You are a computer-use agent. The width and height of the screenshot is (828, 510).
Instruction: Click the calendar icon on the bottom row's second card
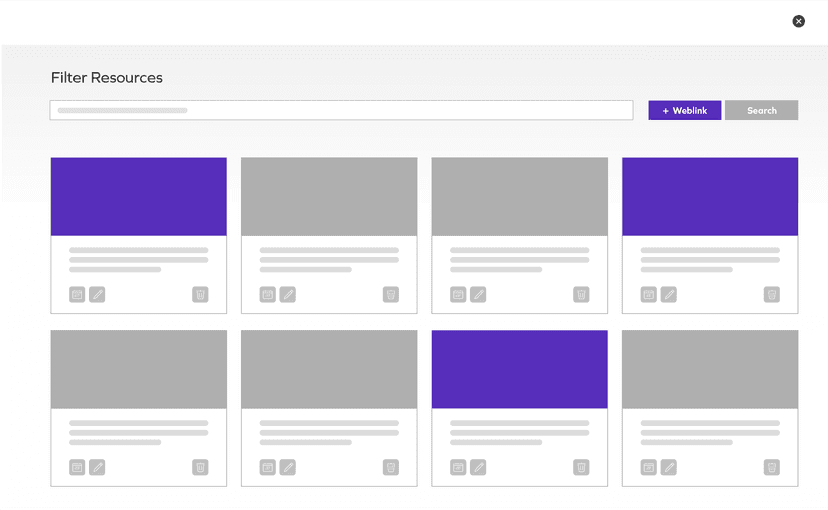point(268,467)
